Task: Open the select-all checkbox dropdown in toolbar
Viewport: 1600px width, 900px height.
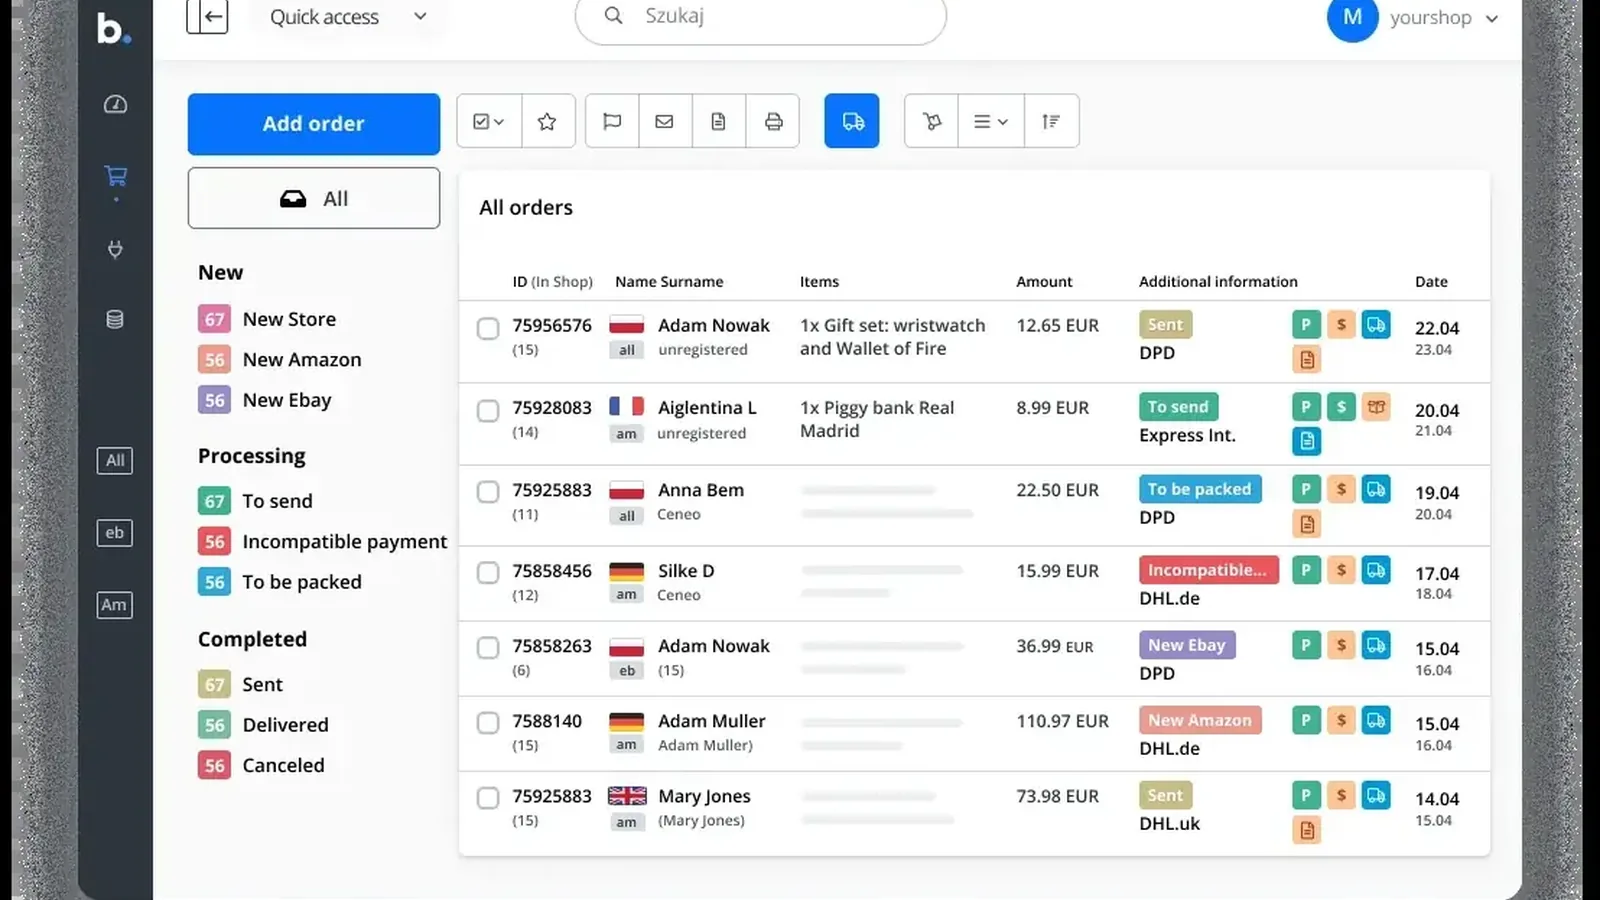Action: pos(489,121)
